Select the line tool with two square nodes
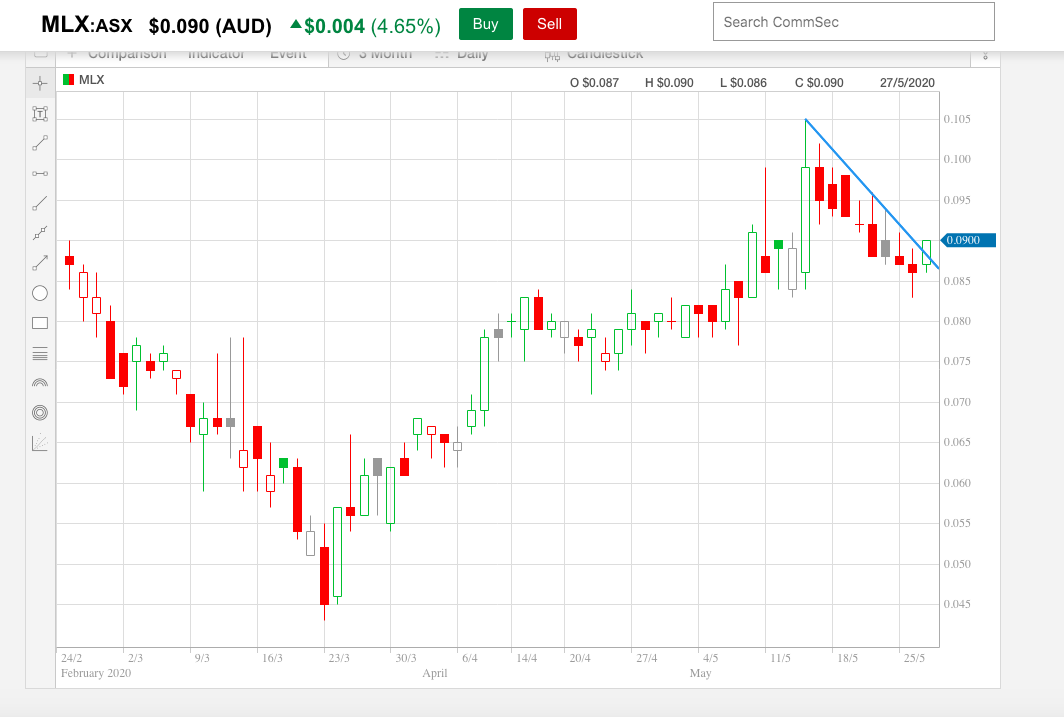This screenshot has height=717, width=1064. tap(40, 233)
